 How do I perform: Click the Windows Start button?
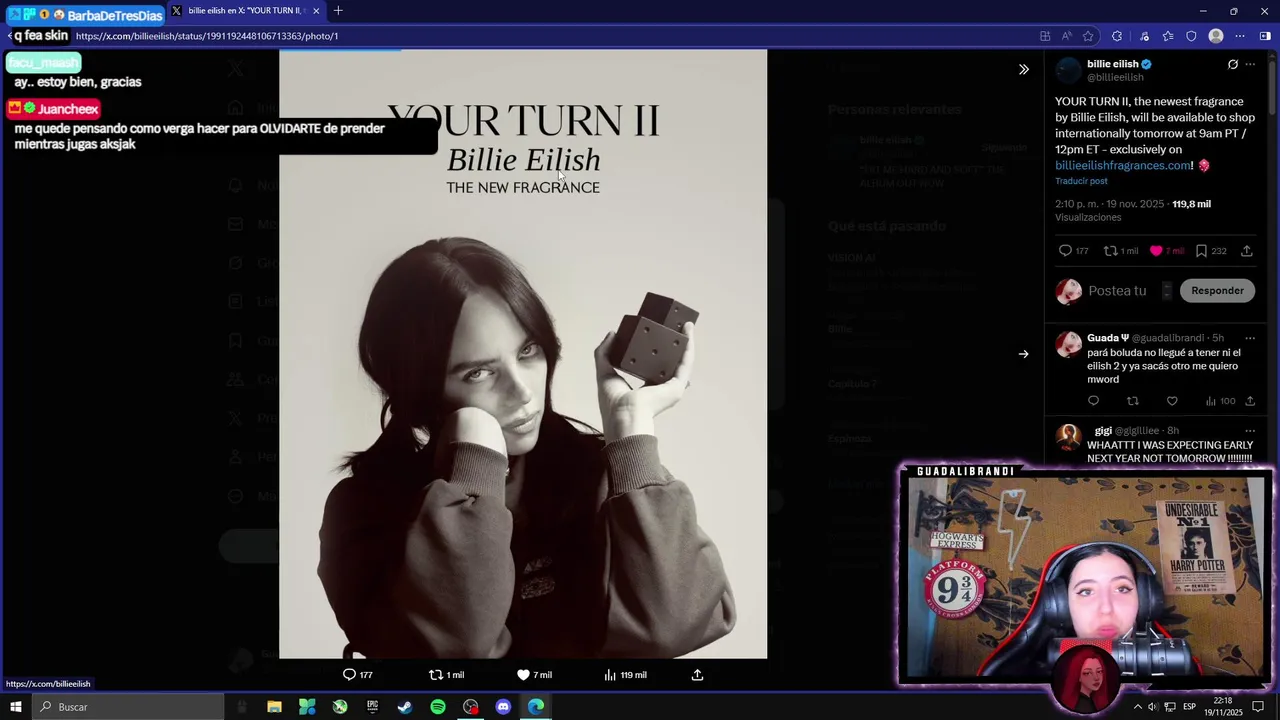[x=16, y=707]
